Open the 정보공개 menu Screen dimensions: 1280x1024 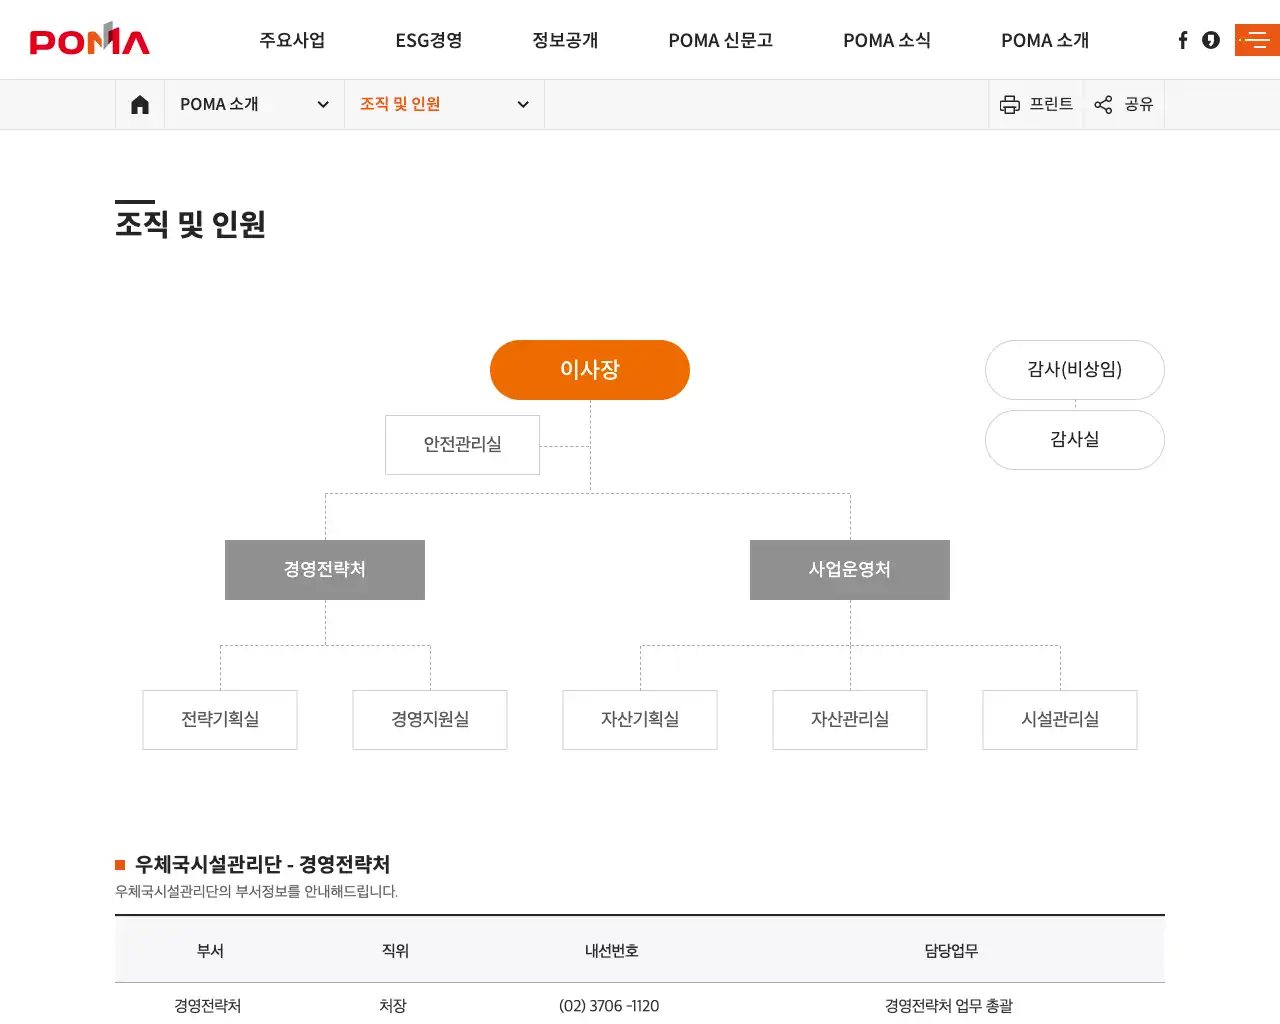(565, 40)
